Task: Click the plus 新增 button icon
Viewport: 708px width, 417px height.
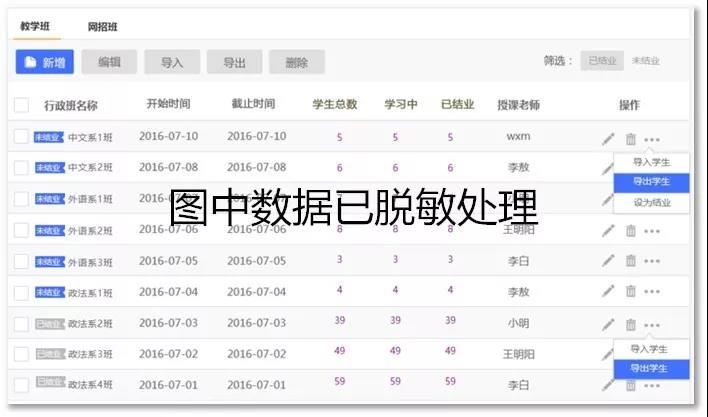Action: click(30, 62)
